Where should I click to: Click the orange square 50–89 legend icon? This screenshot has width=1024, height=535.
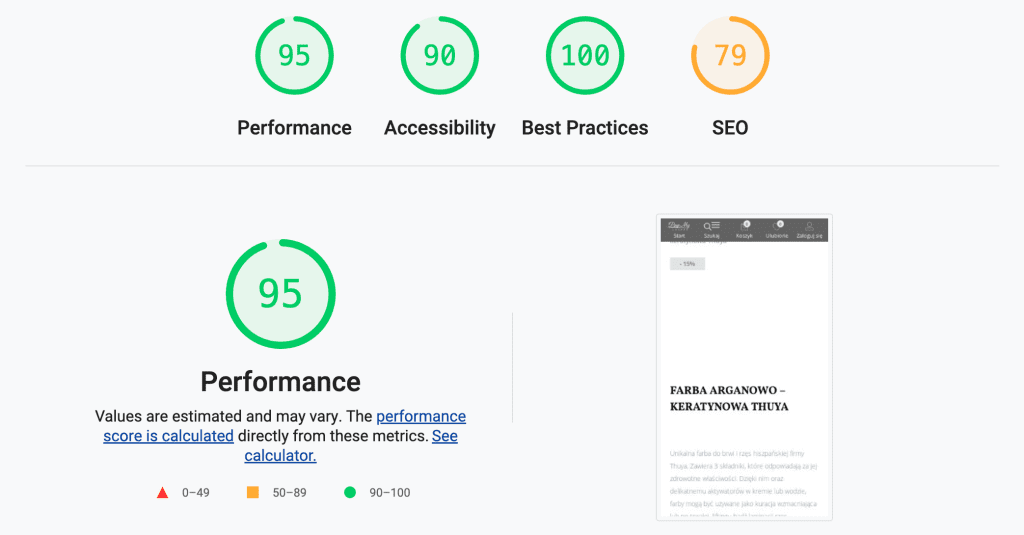pos(253,493)
